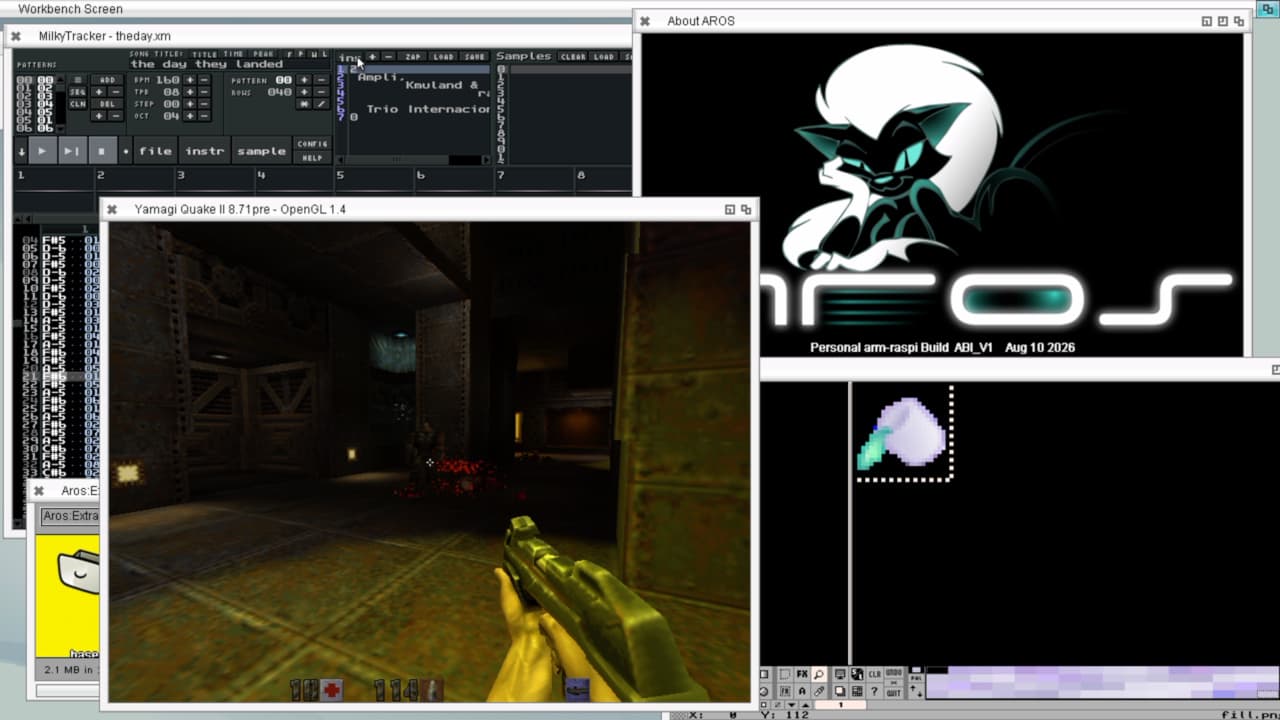Open the file section in MilkyTracker
Viewport: 1280px width, 720px height.
(x=155, y=151)
